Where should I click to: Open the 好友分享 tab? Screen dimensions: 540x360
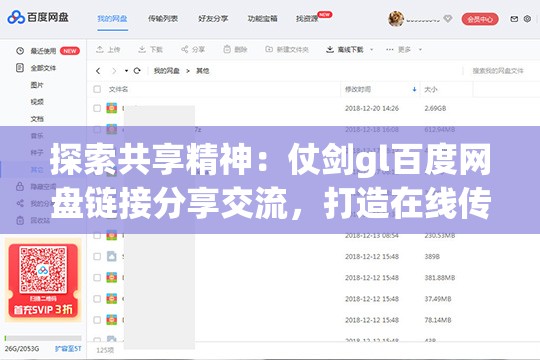click(213, 19)
